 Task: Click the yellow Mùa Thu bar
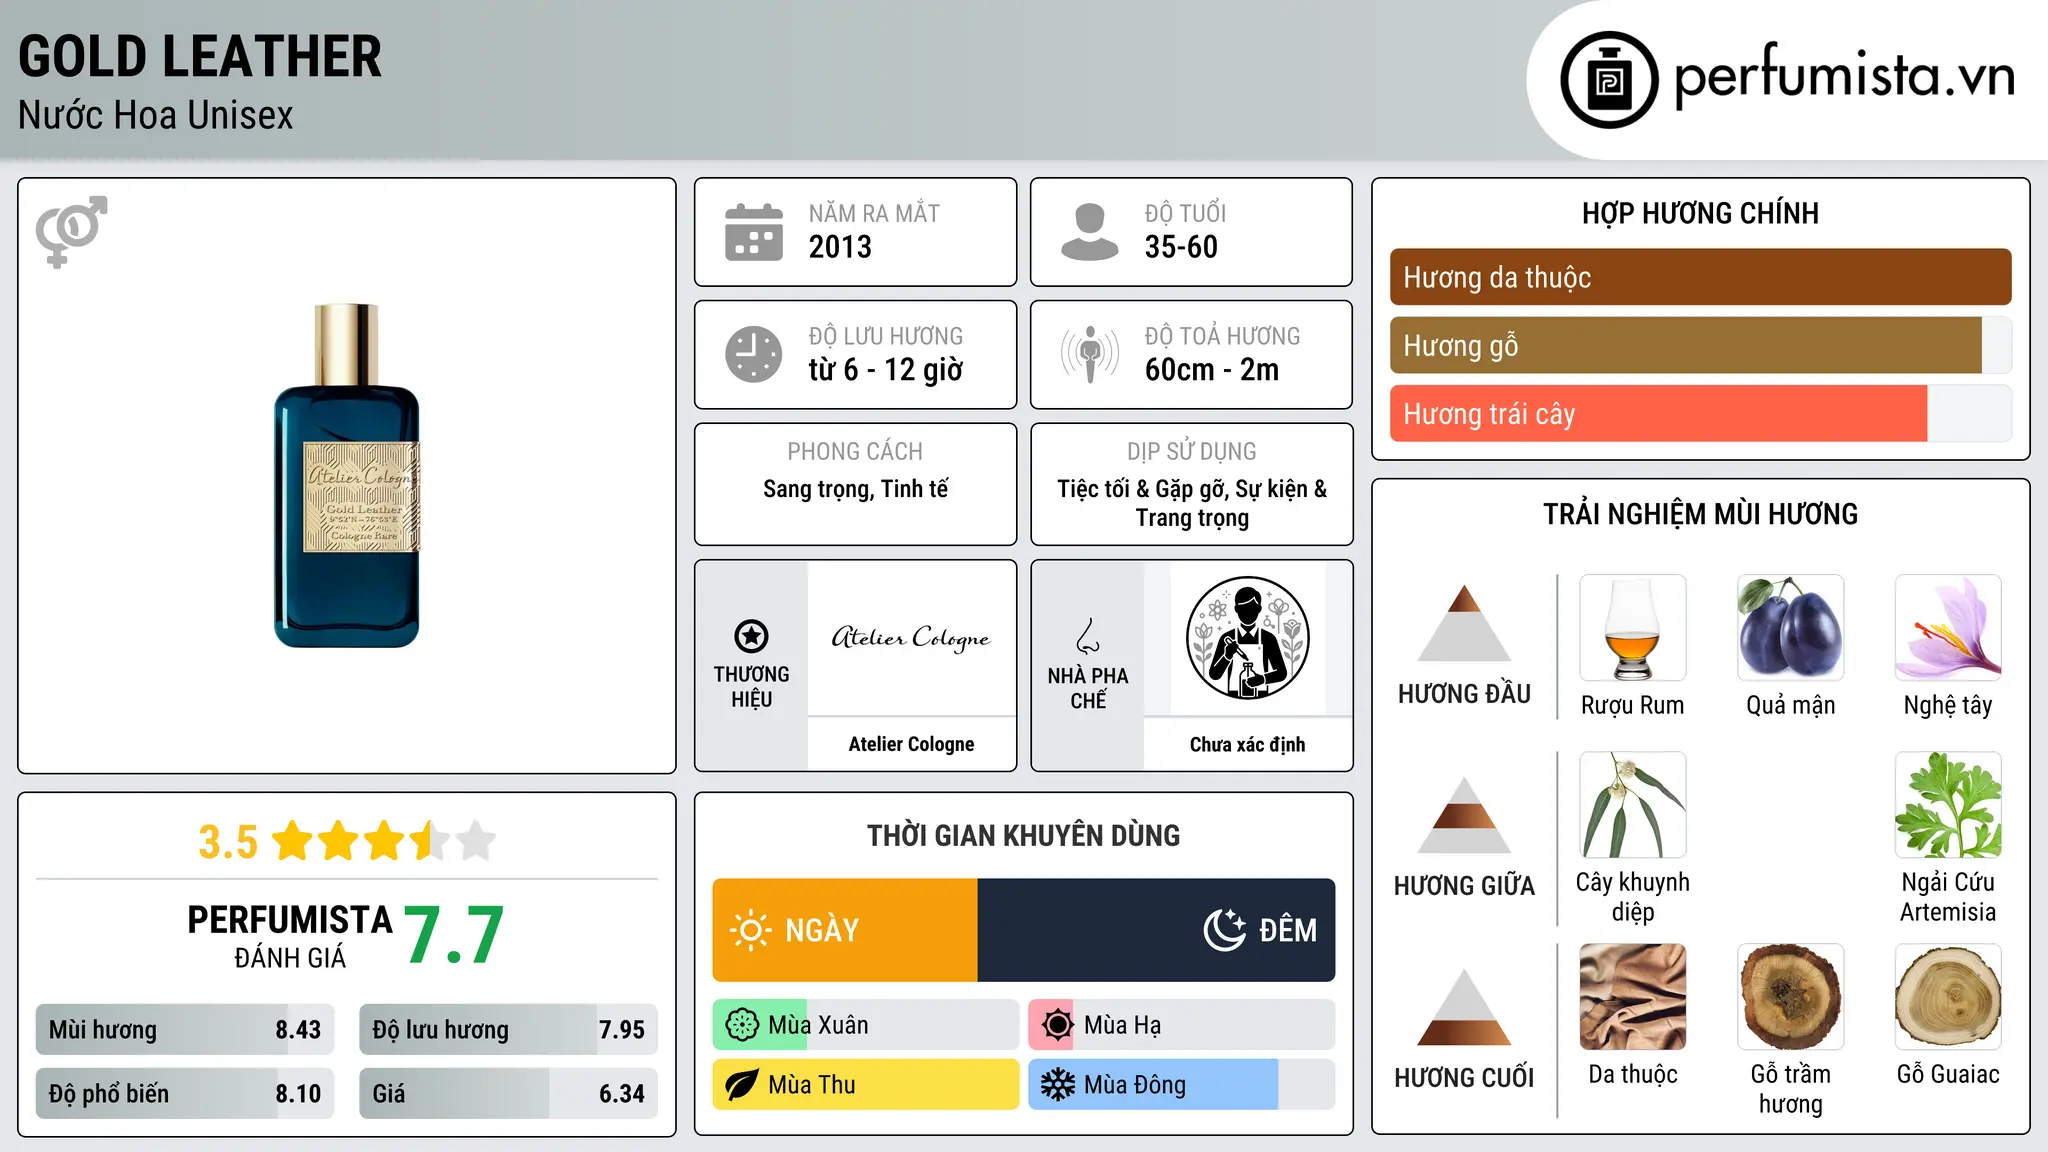tap(866, 1085)
